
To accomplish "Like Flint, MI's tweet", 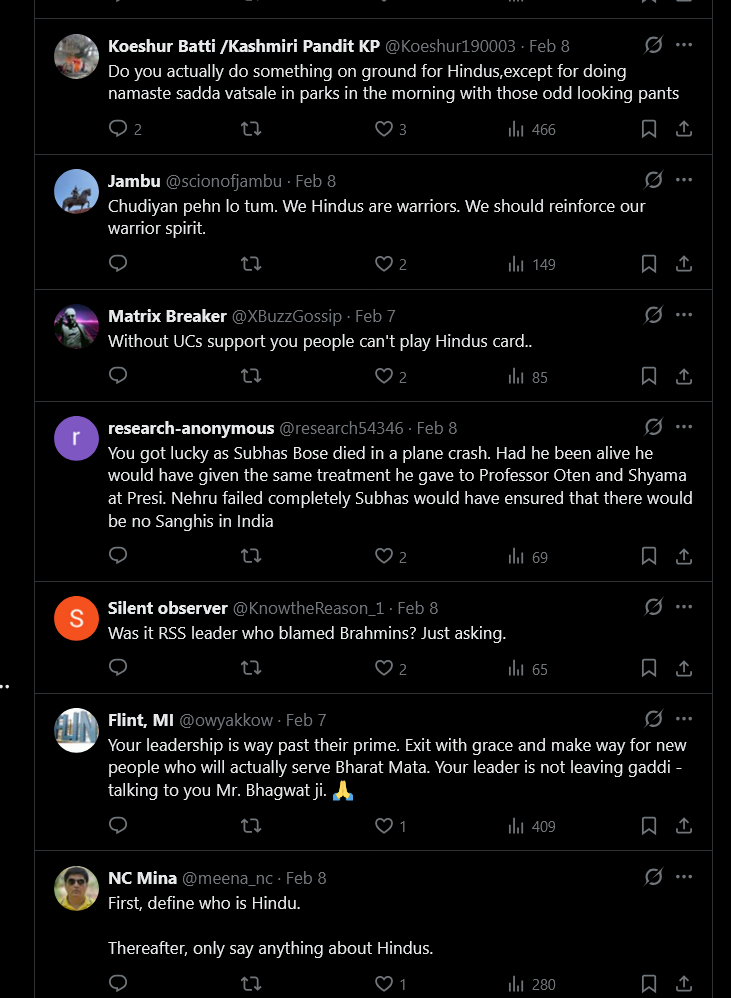I will click(x=384, y=827).
